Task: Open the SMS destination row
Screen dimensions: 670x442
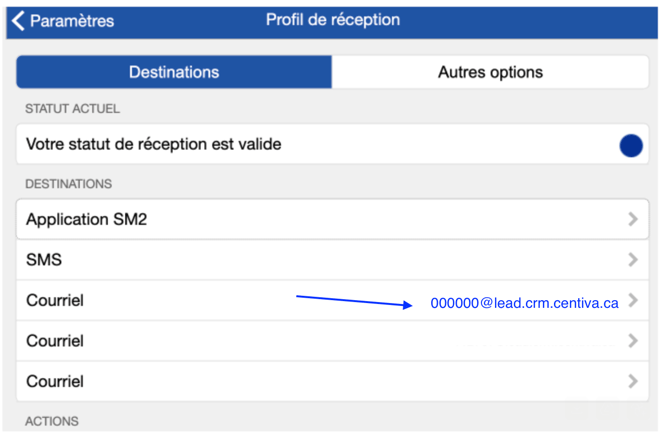Action: point(44,260)
